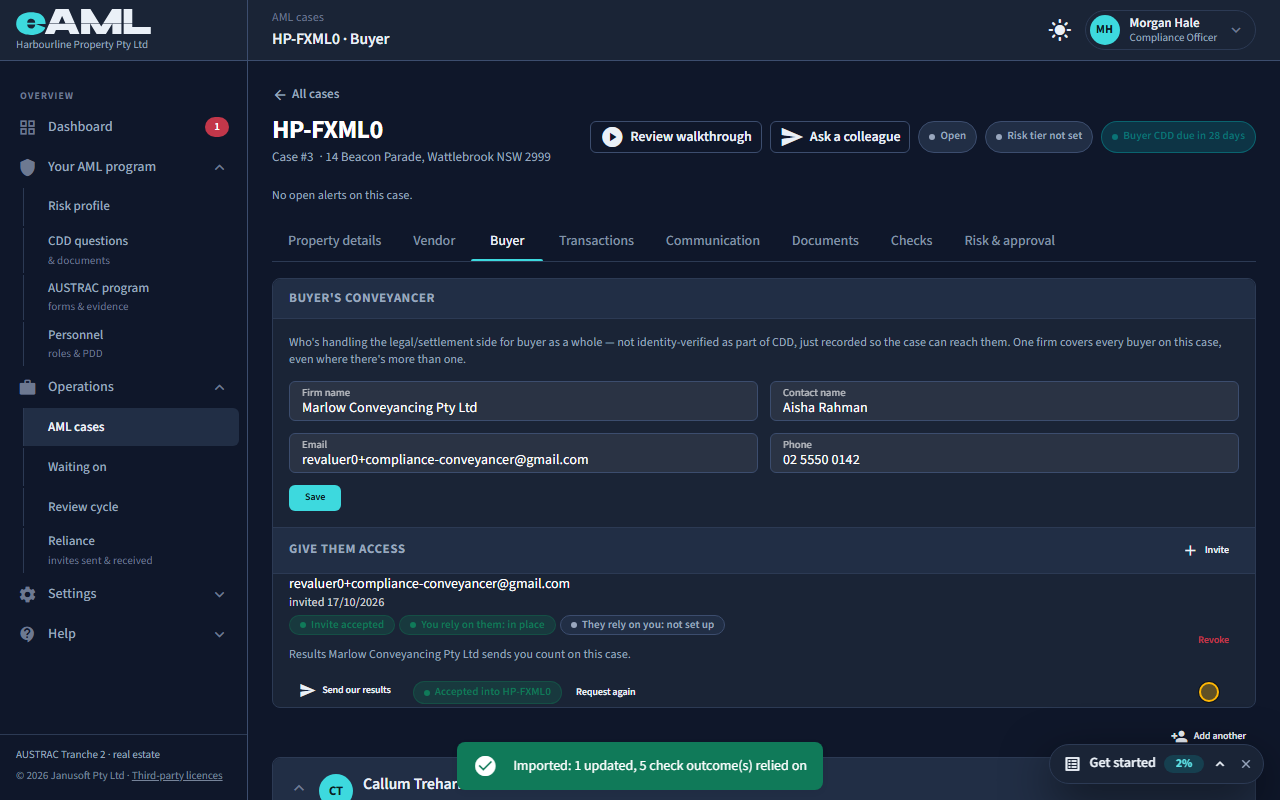
Task: Open the Third-party licences link
Action: 177,776
